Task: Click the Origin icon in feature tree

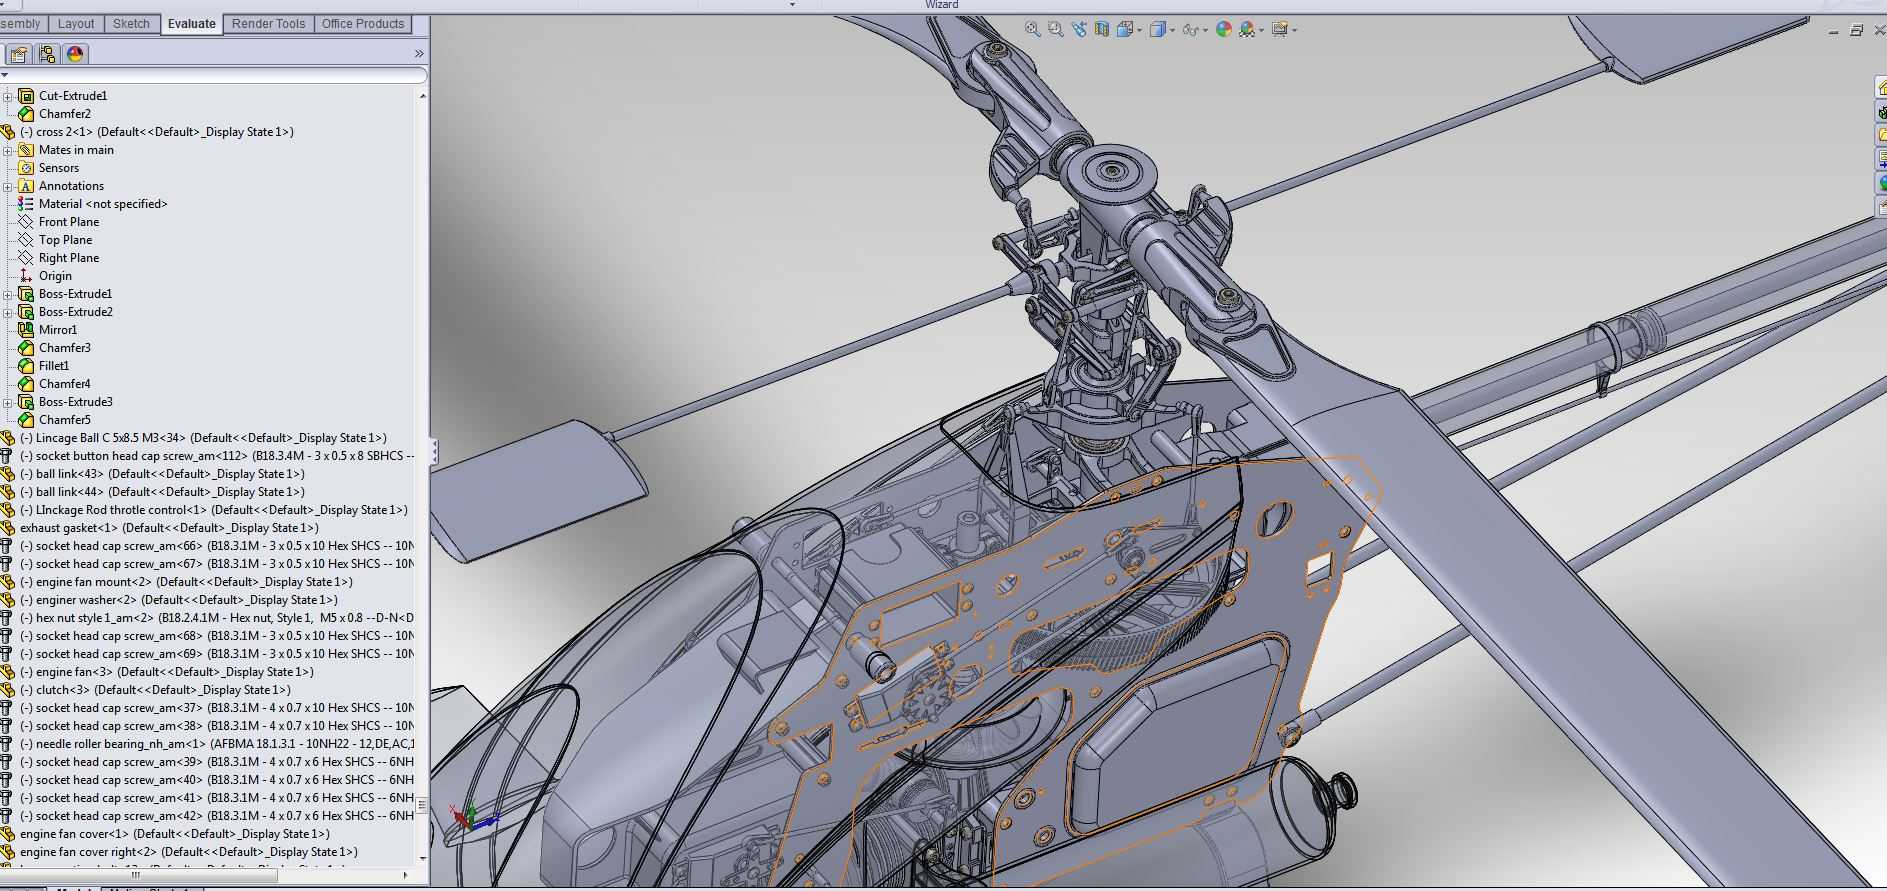Action: click(x=26, y=276)
